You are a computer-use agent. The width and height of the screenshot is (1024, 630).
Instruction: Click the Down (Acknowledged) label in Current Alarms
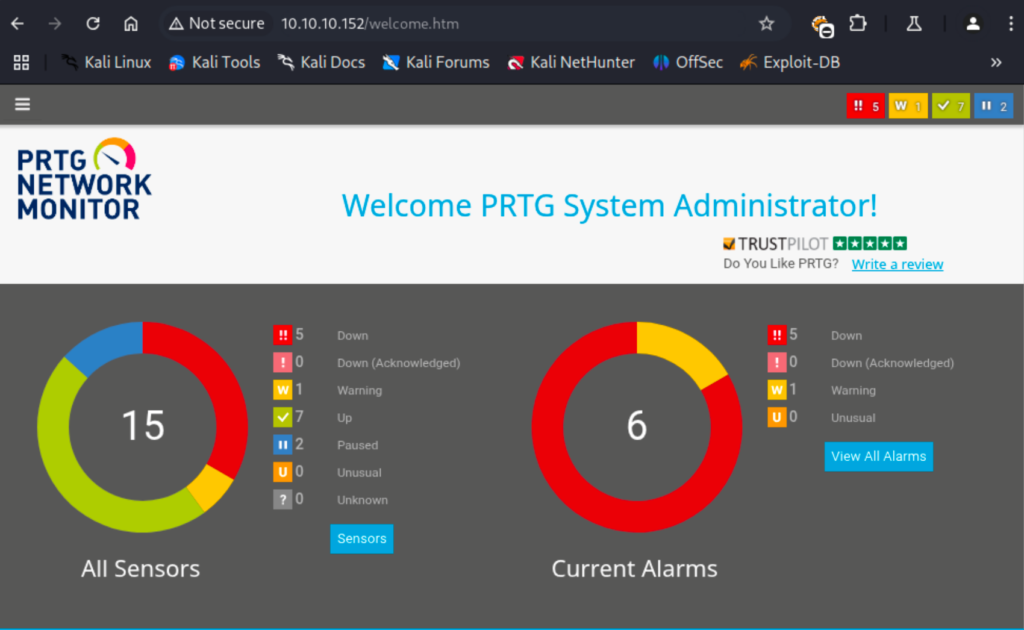892,363
